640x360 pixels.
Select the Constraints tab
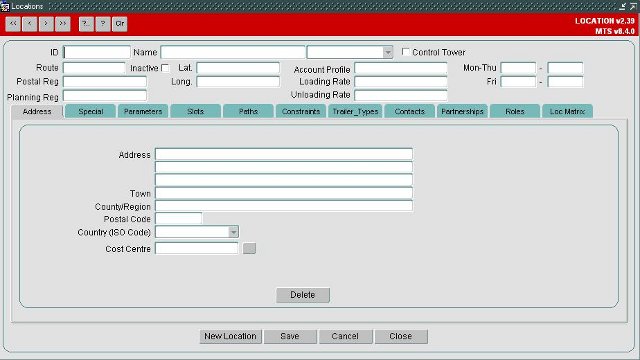(x=301, y=111)
